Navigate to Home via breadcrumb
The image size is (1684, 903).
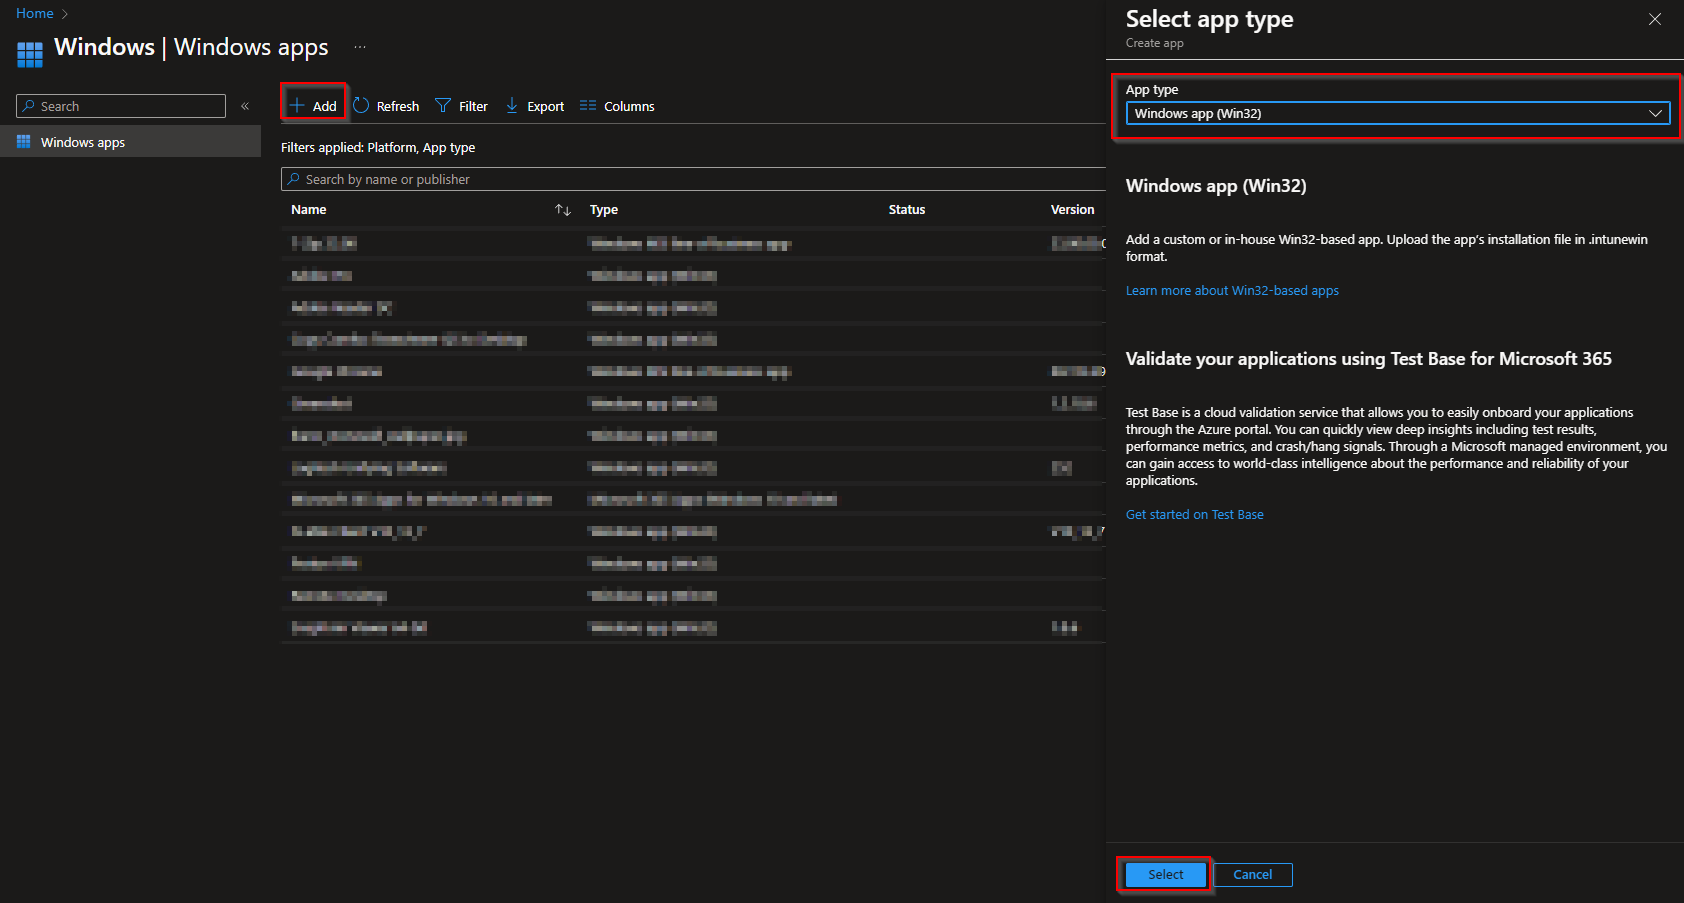pos(34,13)
